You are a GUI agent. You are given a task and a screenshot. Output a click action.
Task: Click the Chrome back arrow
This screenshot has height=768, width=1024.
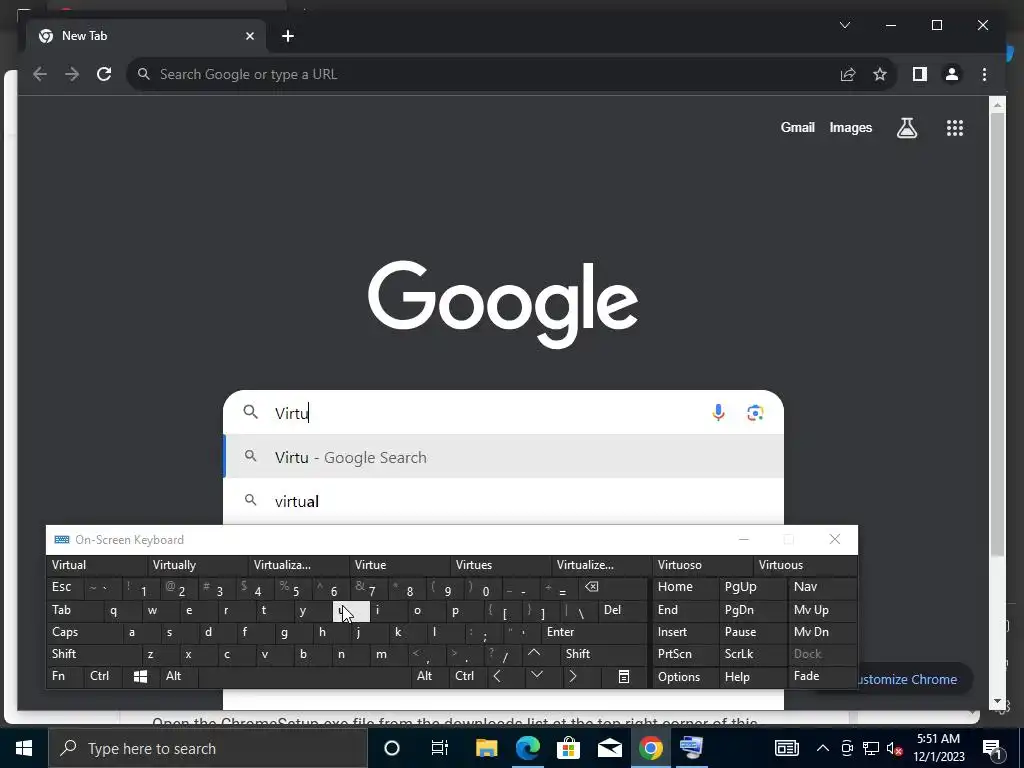coord(40,74)
